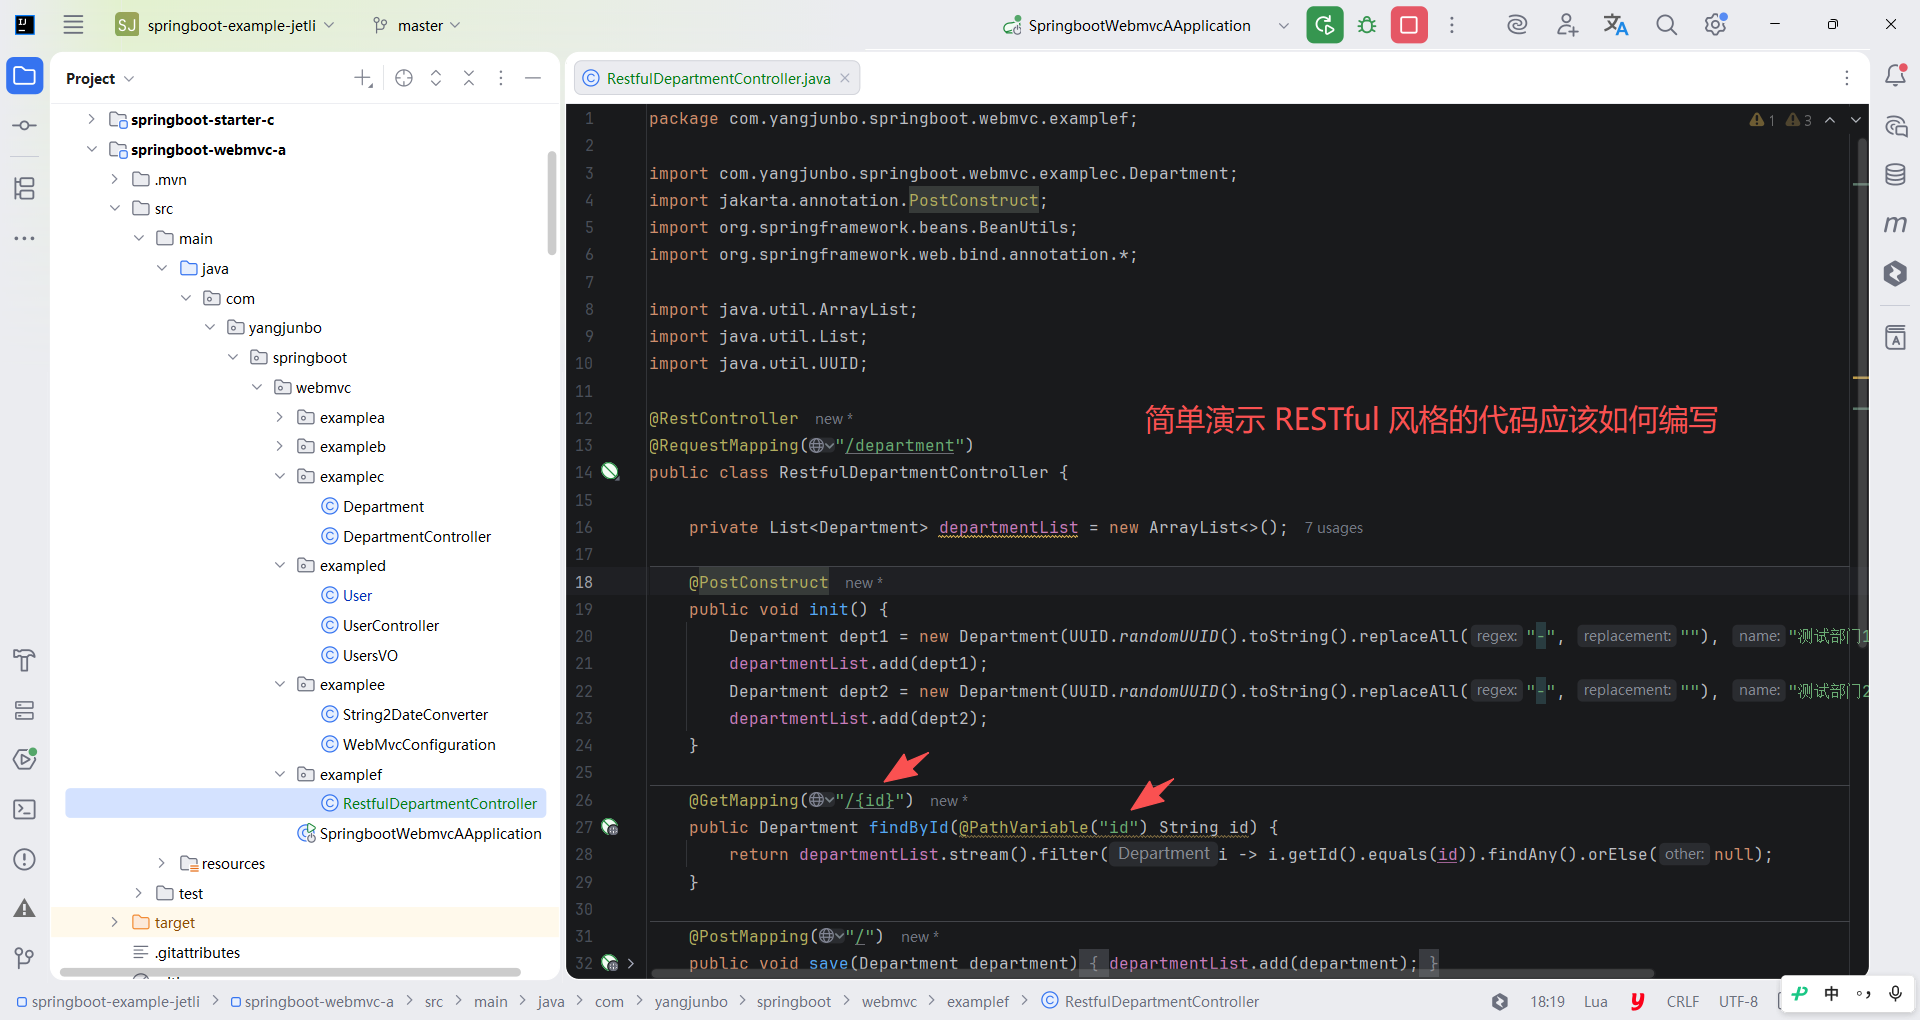Hide the Project panel
Image resolution: width=1920 pixels, height=1020 pixels.
point(533,78)
